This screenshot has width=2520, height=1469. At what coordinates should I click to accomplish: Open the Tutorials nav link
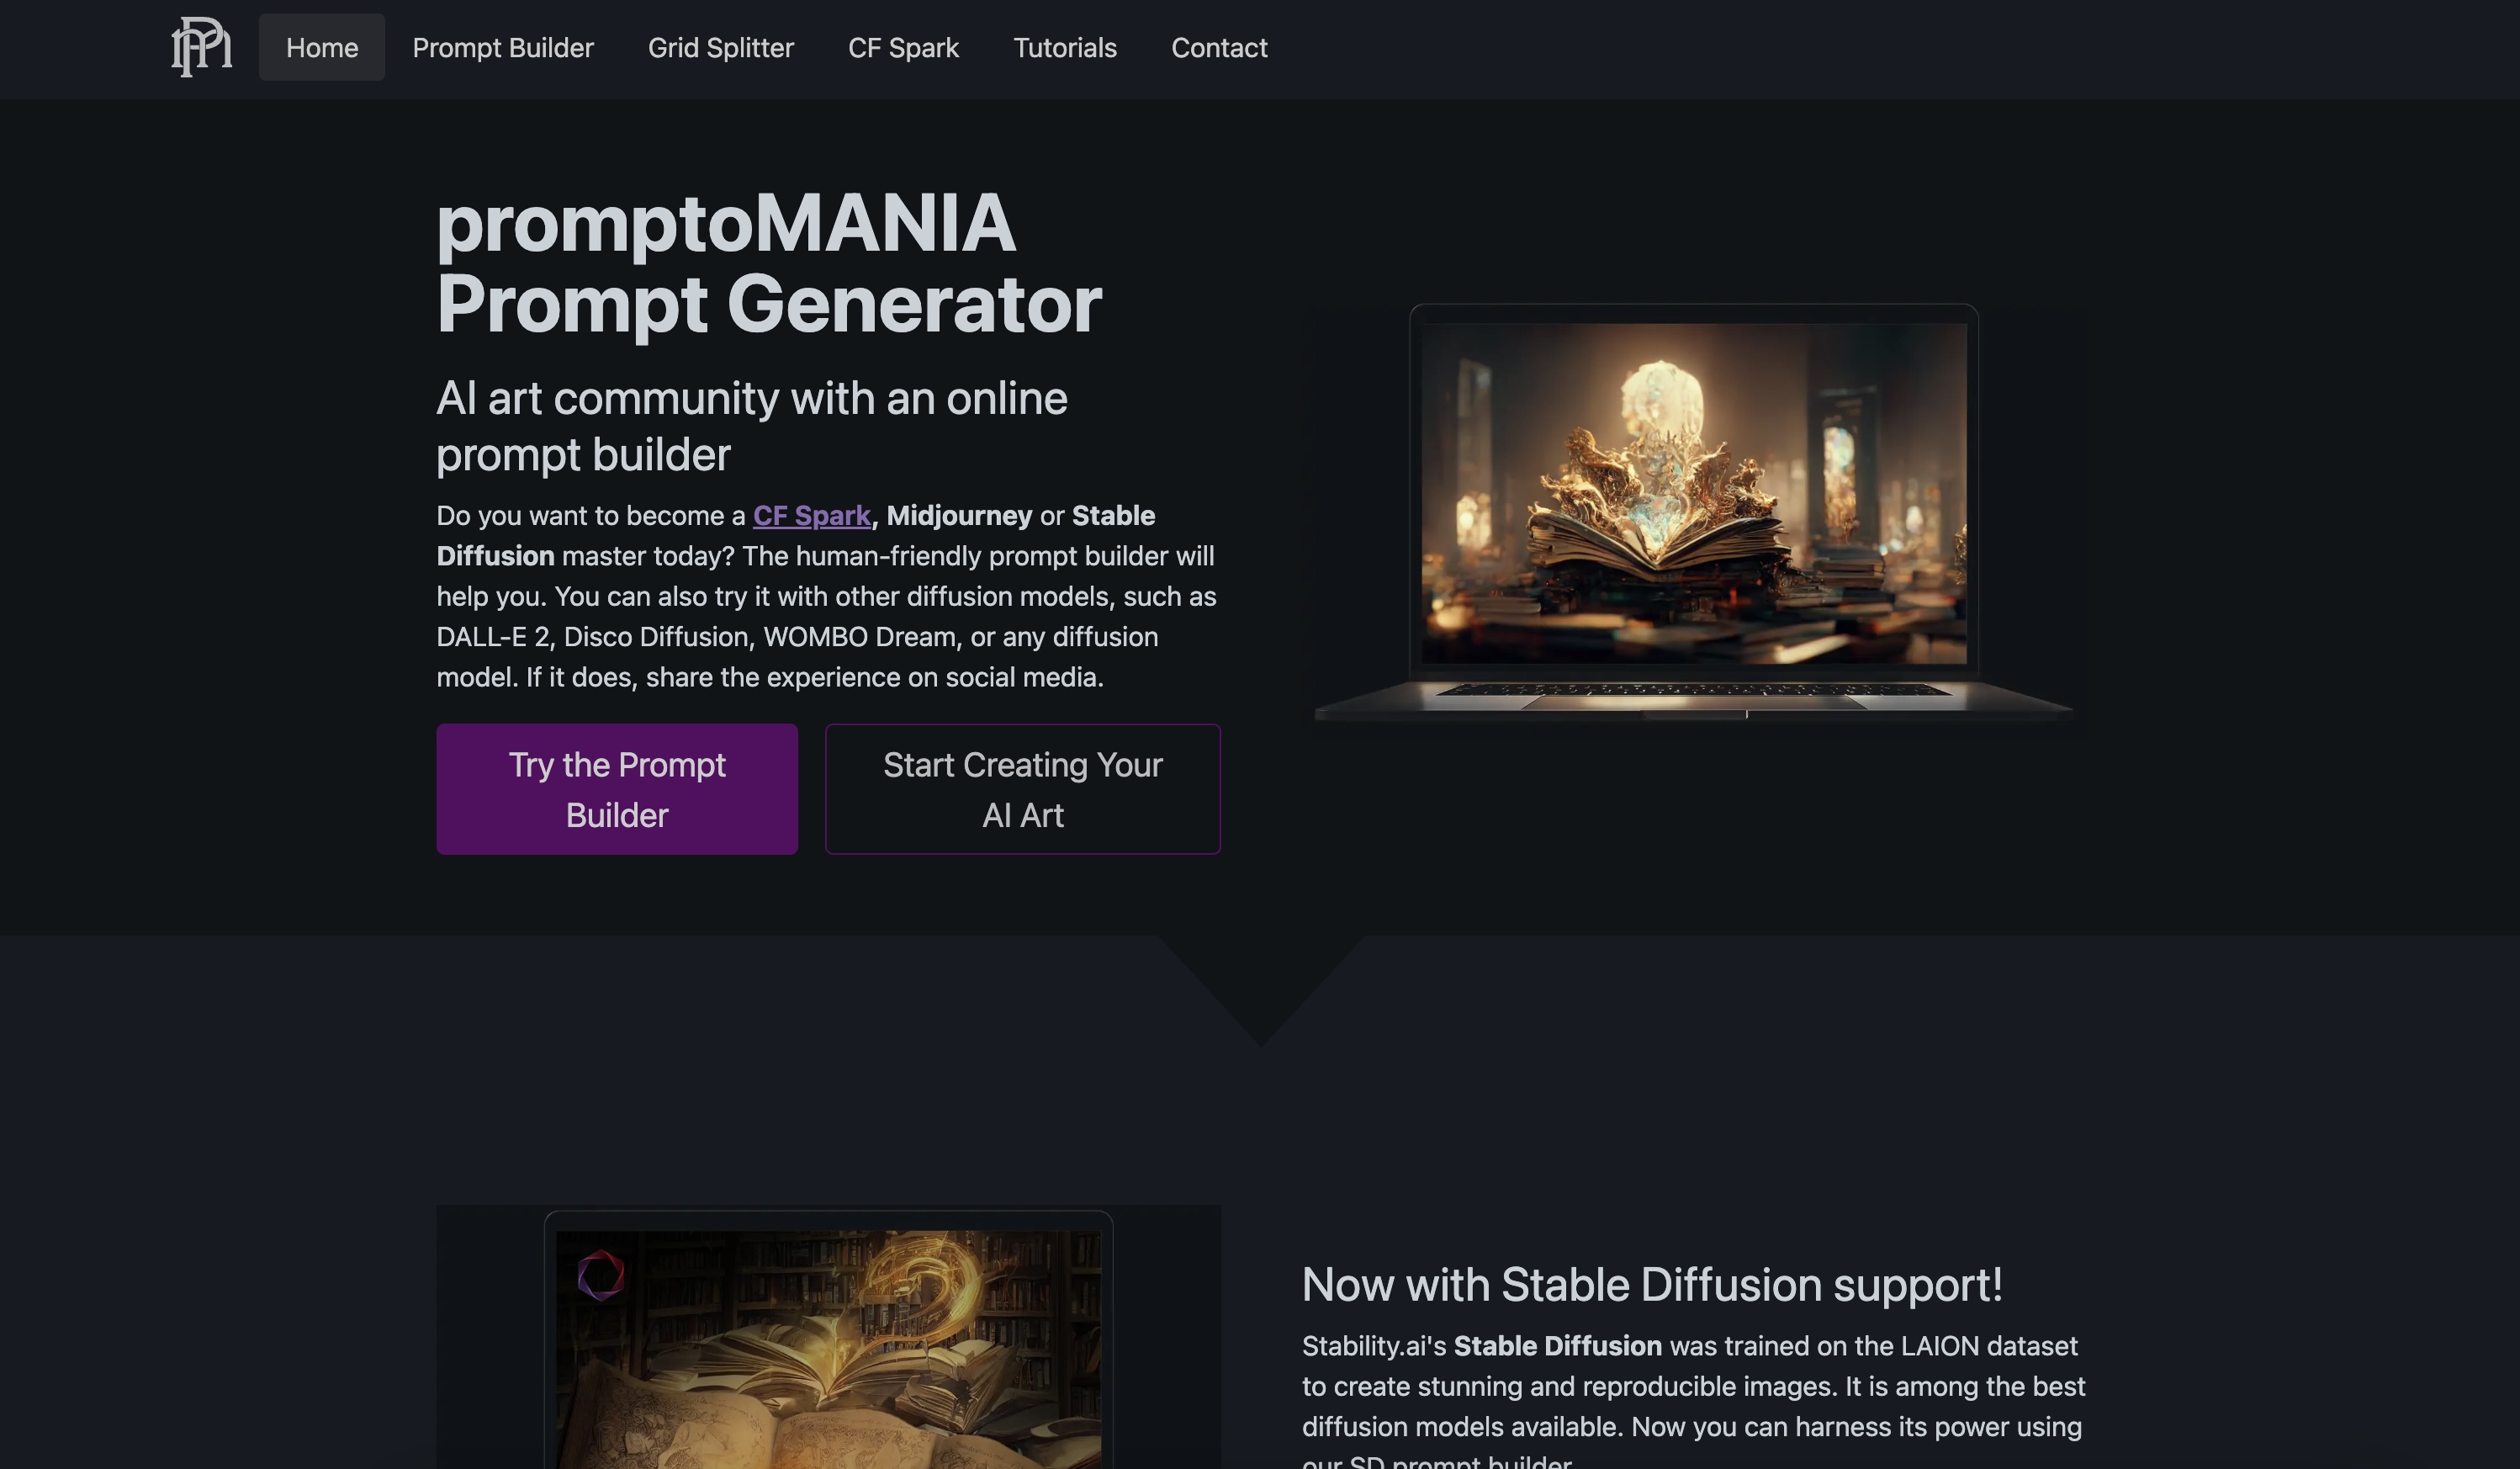(1065, 47)
